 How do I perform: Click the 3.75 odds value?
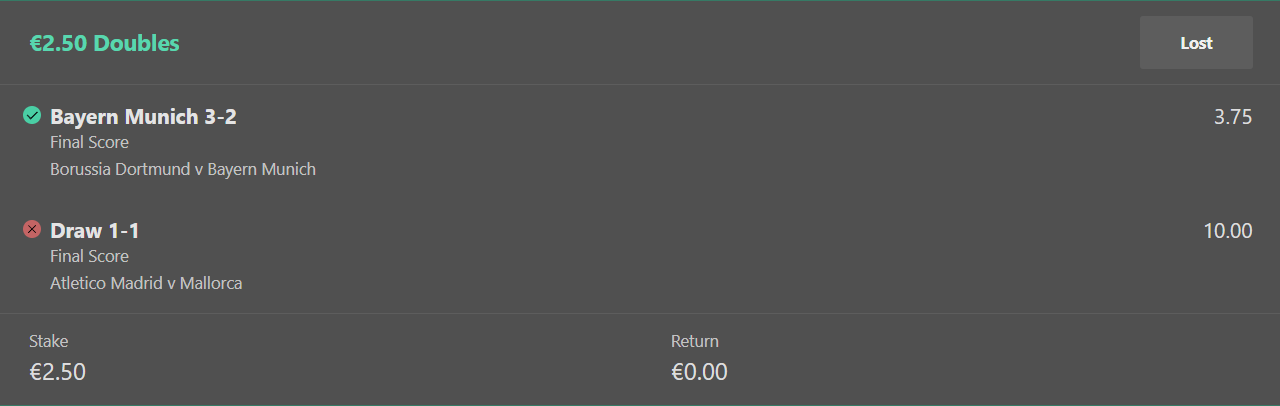[1233, 117]
